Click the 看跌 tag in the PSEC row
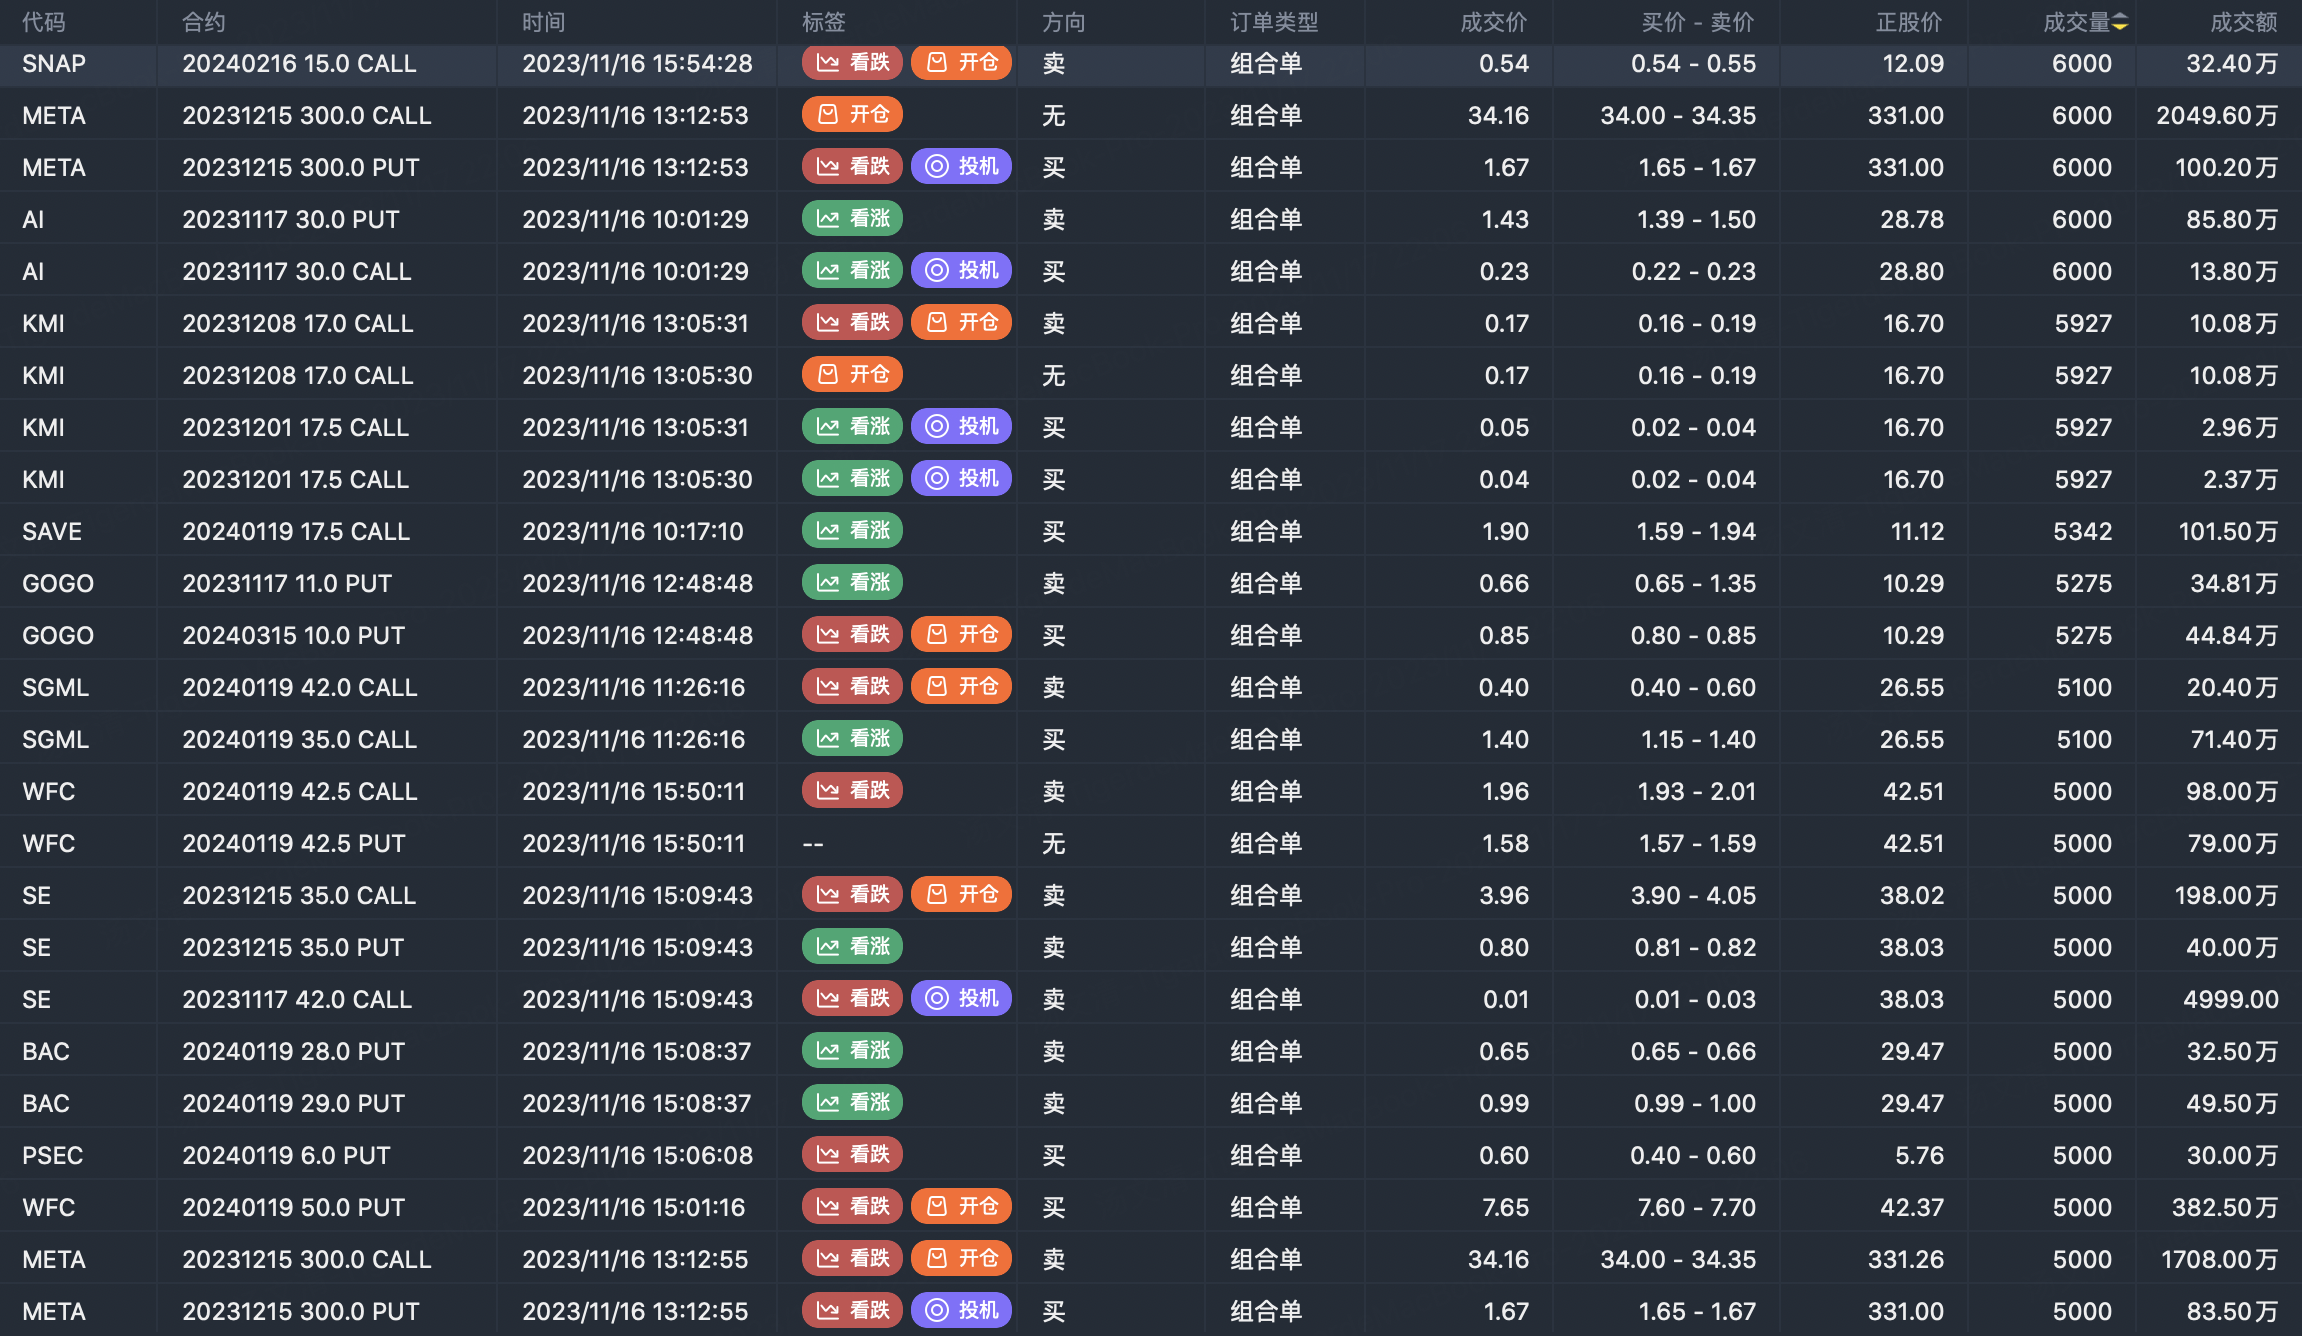Image resolution: width=2302 pixels, height=1336 pixels. tap(852, 1155)
